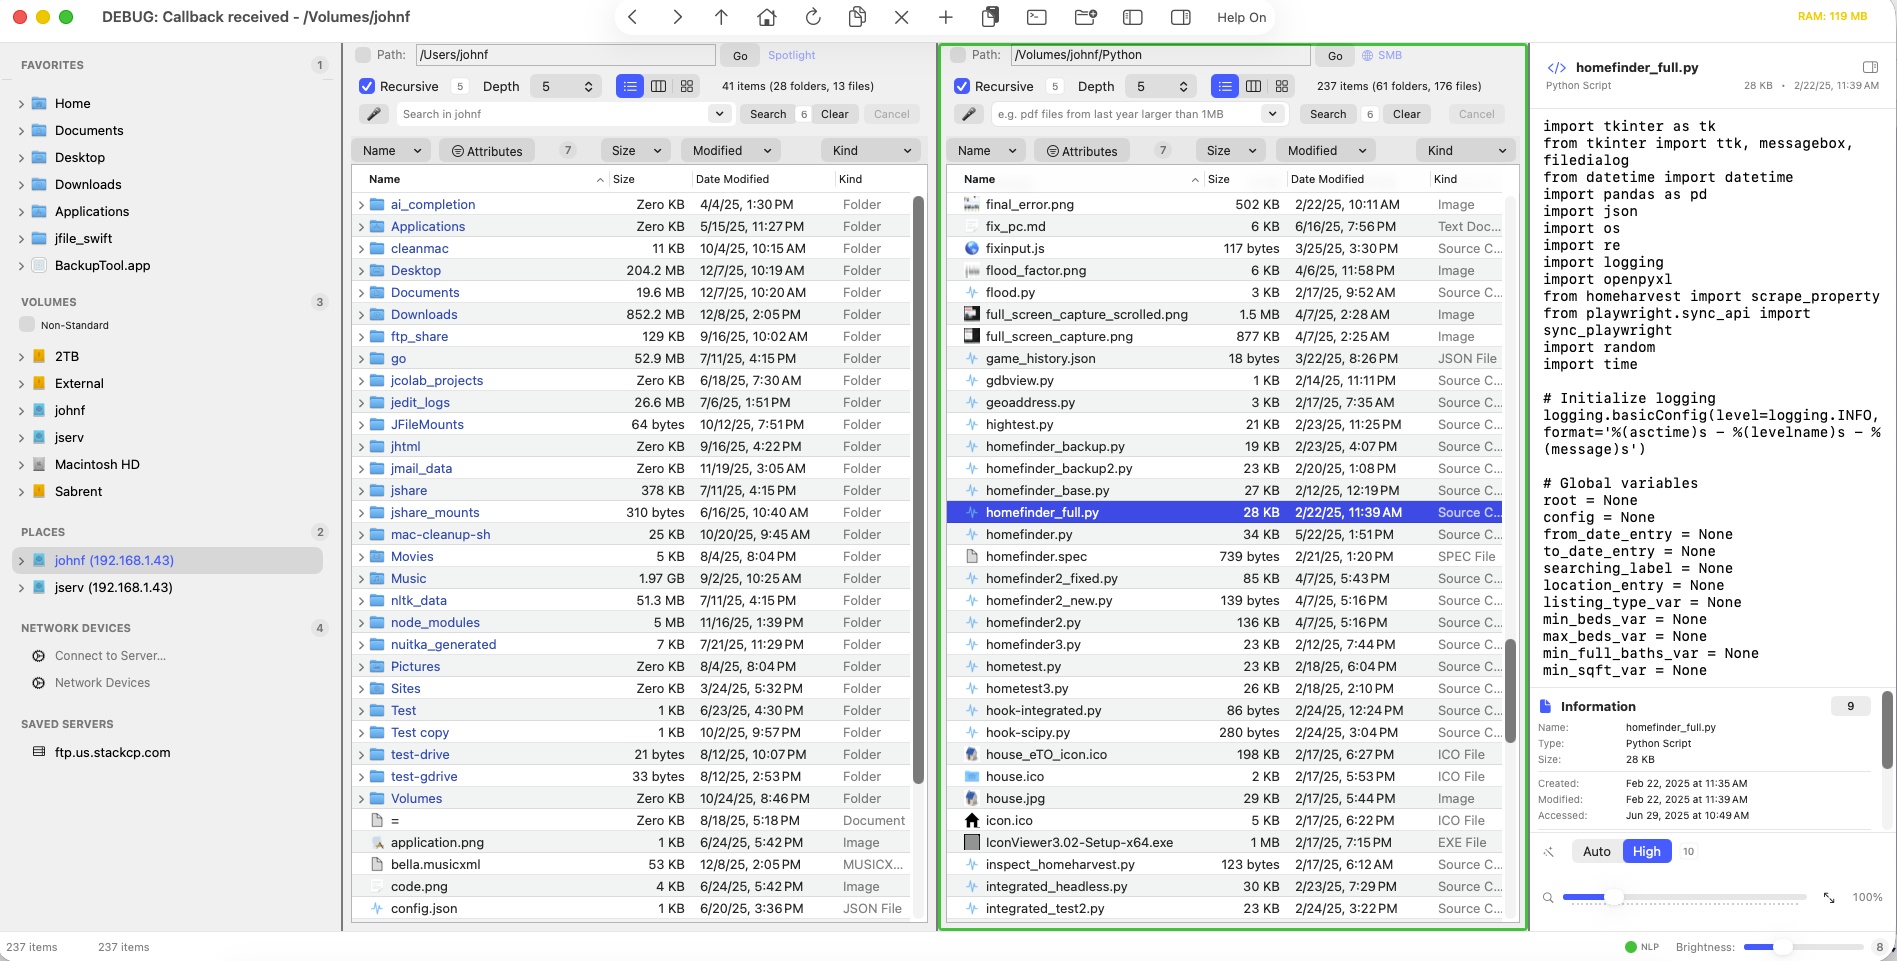Viewport: 1897px width, 961px height.
Task: Click Go next to the /Users/johnf path
Action: pyautogui.click(x=740, y=56)
